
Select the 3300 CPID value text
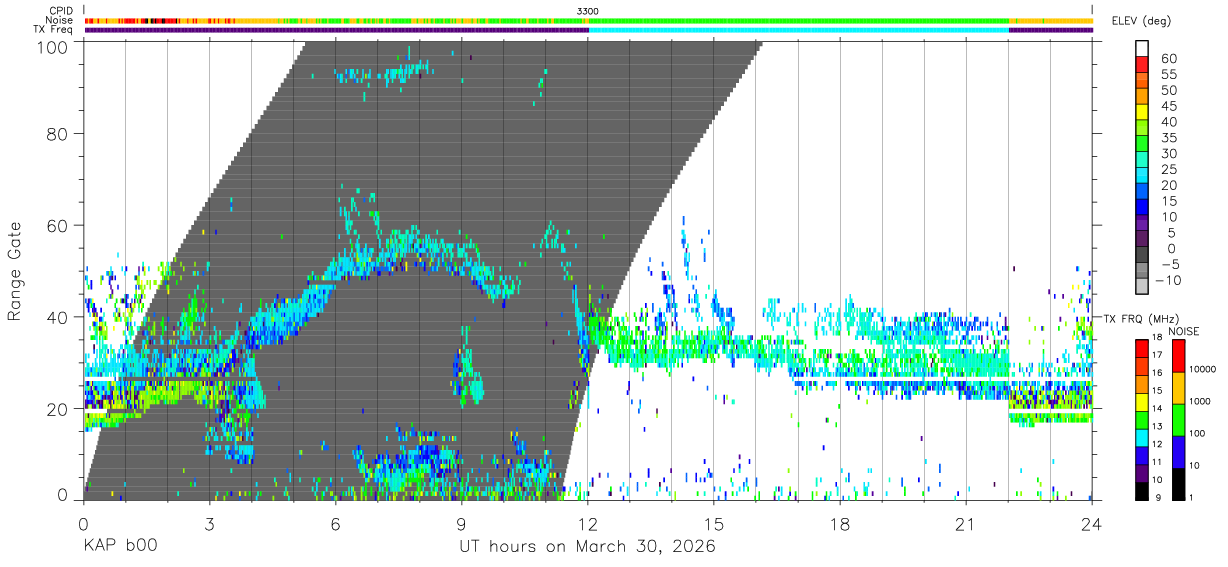click(588, 11)
